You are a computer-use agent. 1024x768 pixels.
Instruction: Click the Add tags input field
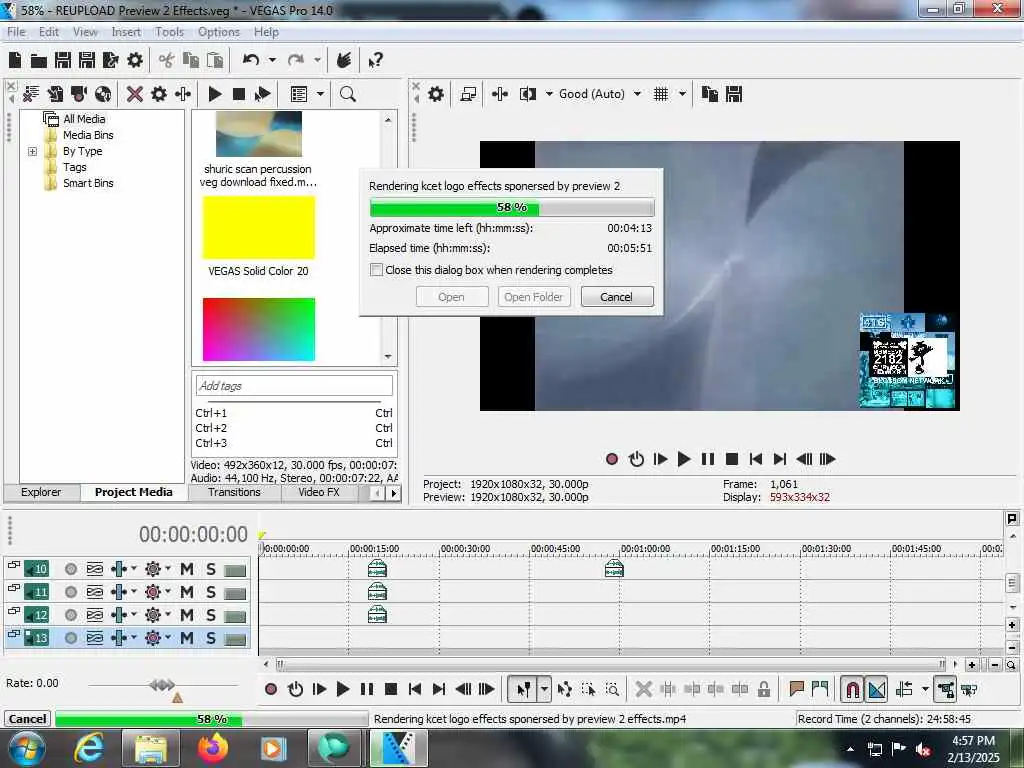tap(295, 386)
